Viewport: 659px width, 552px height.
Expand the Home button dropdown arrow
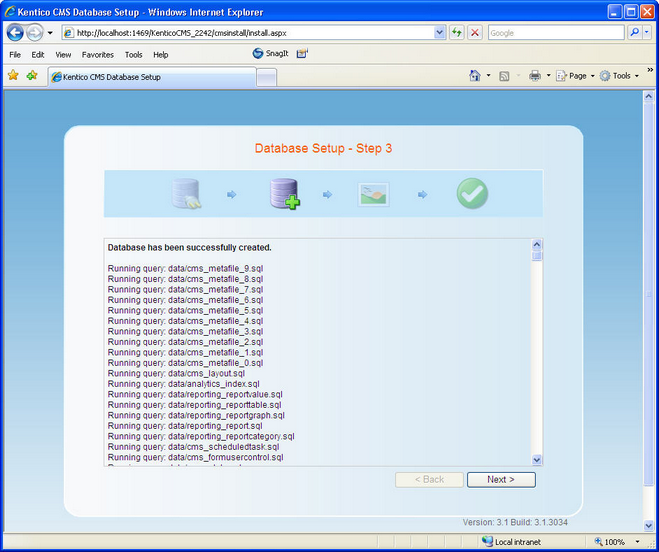pyautogui.click(x=488, y=76)
